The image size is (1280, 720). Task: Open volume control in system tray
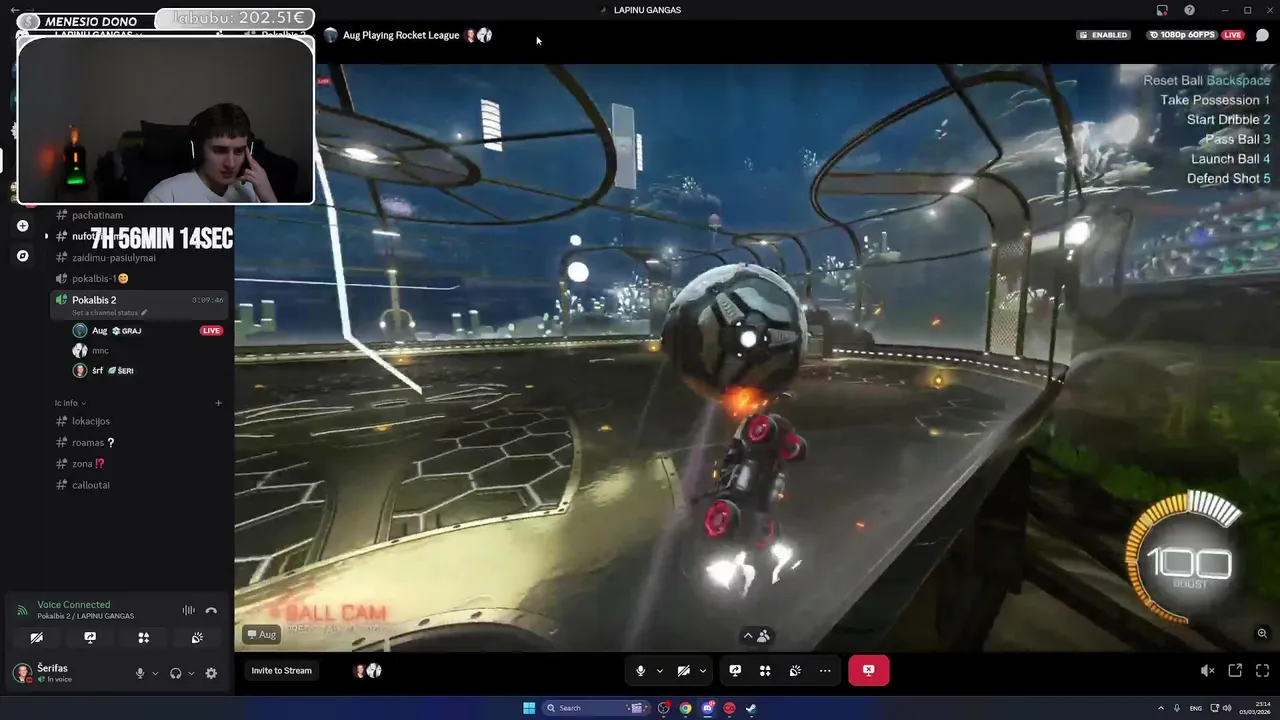(1226, 708)
